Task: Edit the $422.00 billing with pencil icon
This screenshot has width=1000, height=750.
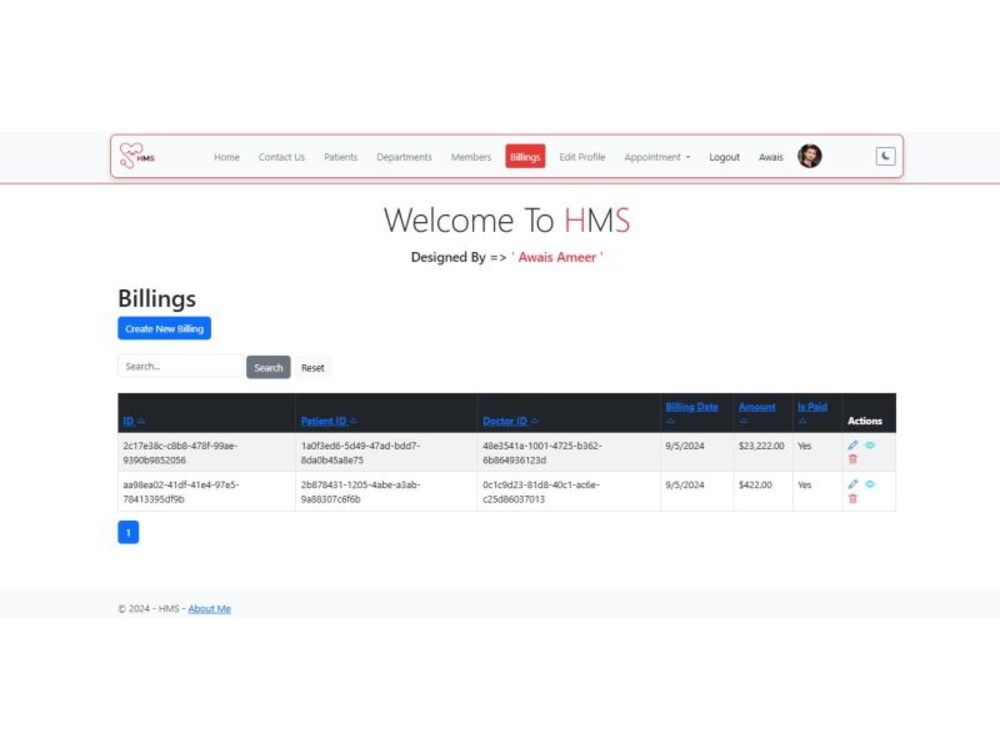Action: coord(853,484)
